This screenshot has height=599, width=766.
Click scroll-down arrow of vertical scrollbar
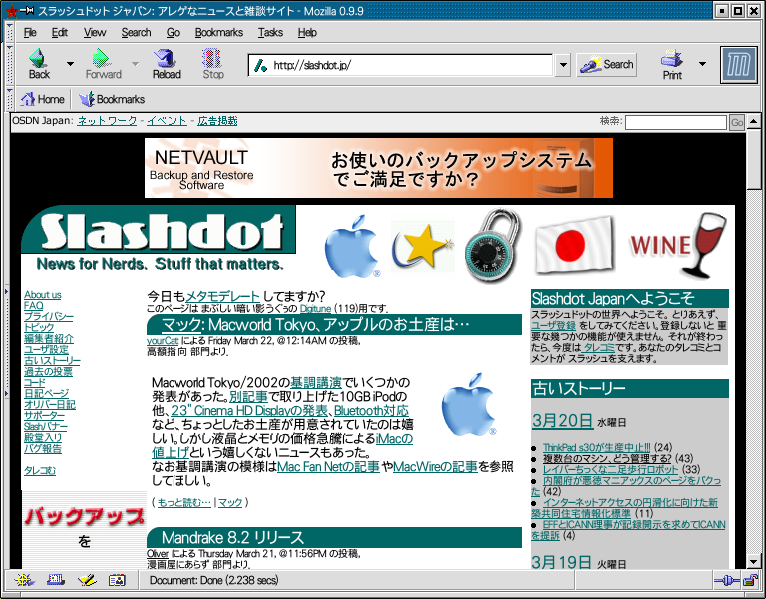753,561
